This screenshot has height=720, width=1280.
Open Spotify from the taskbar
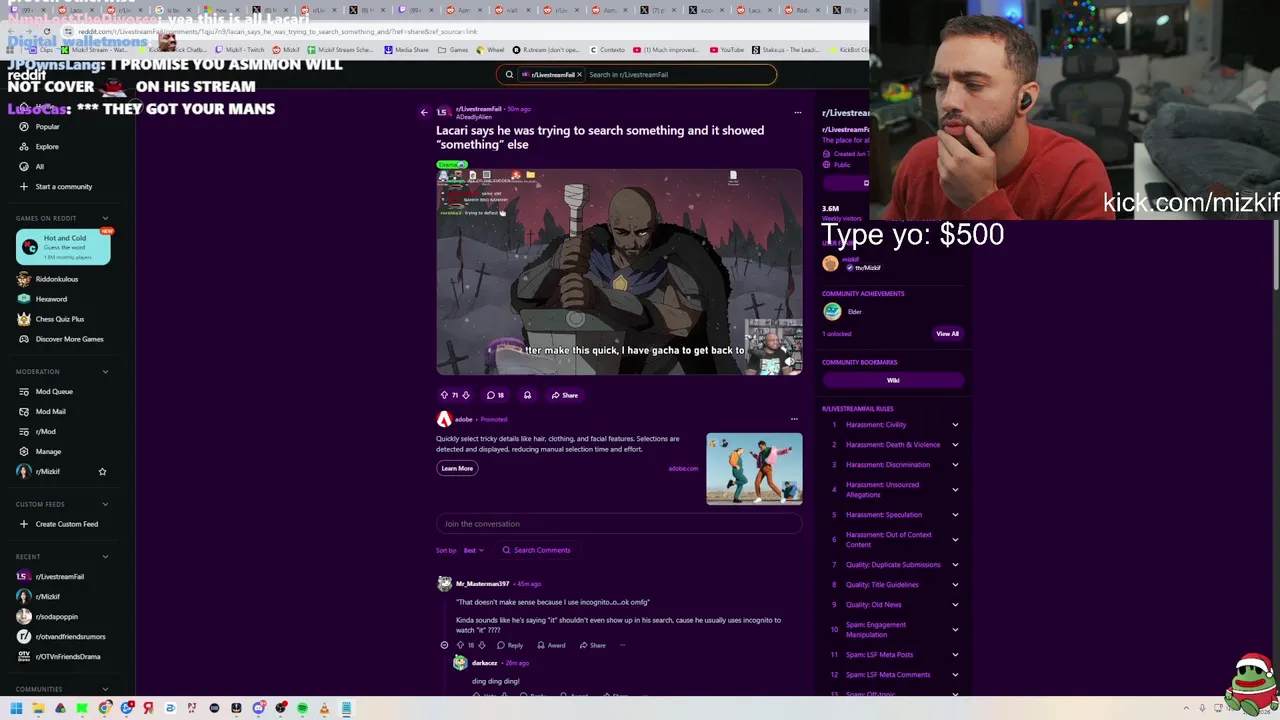[x=302, y=709]
